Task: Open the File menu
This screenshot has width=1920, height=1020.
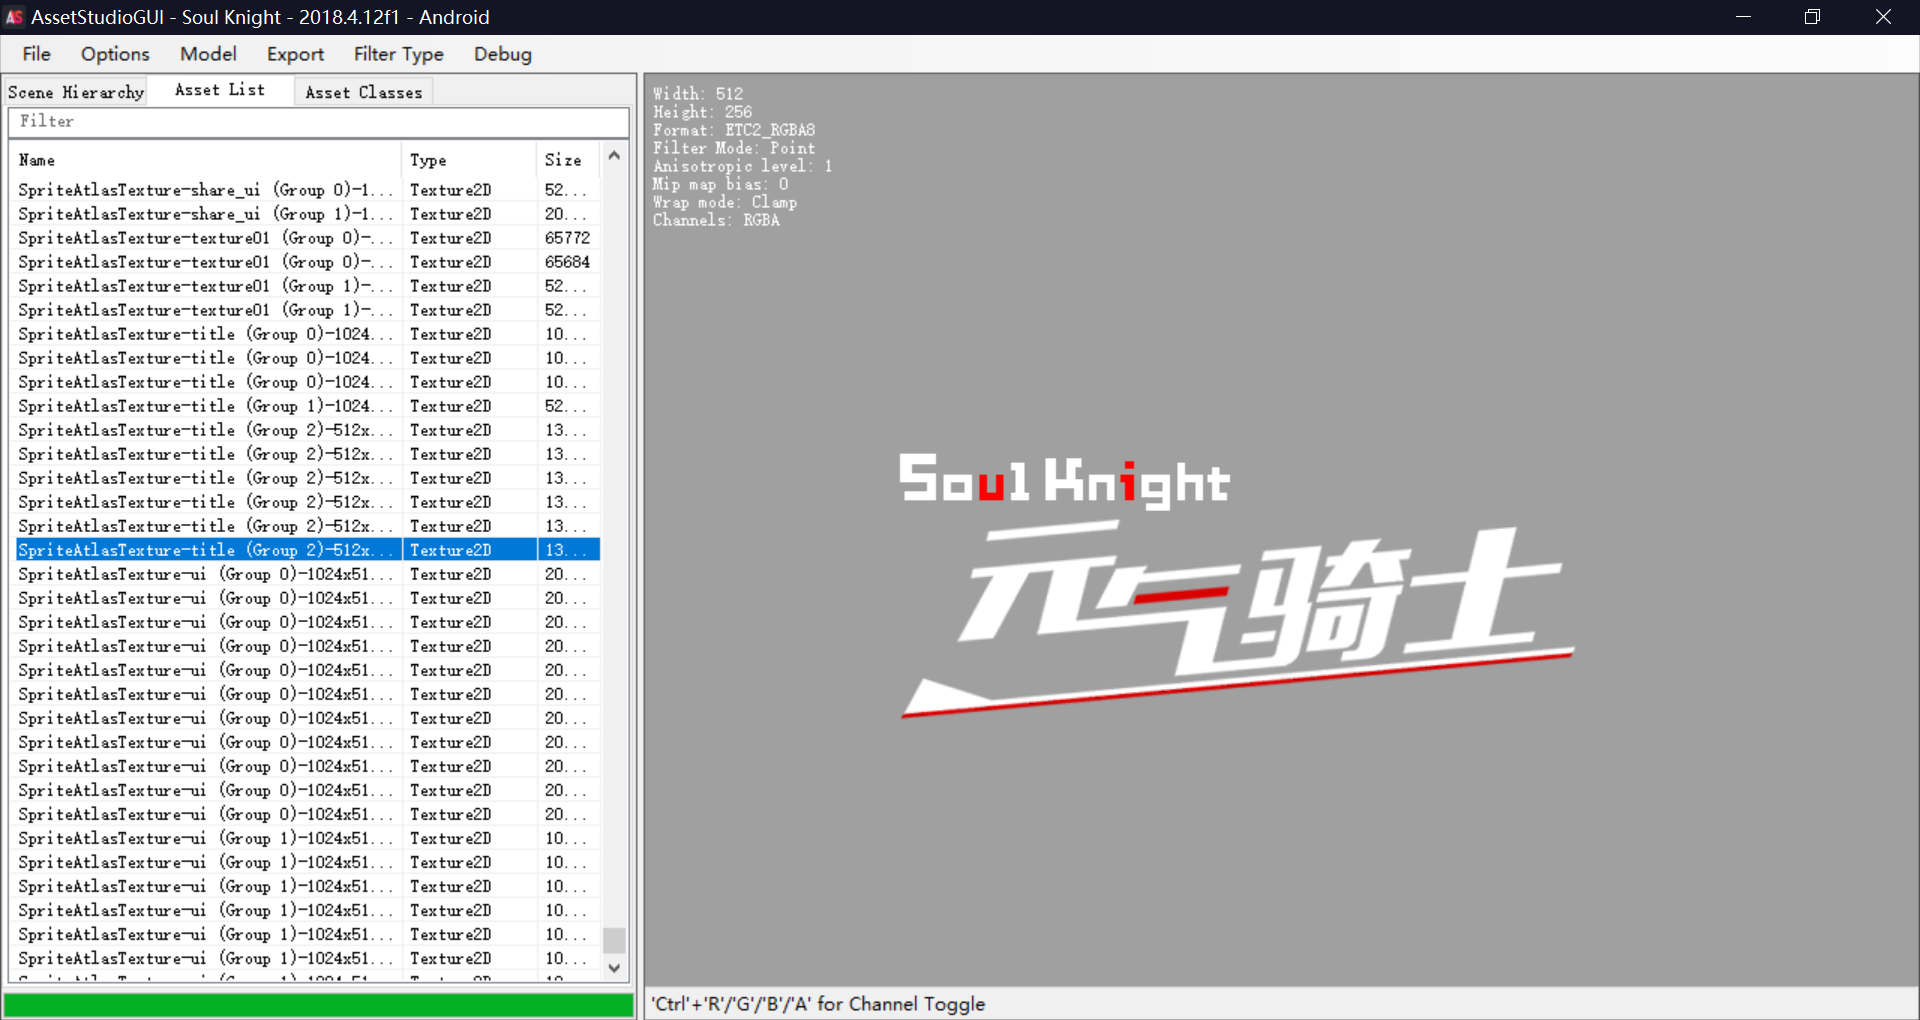Action: [x=37, y=54]
